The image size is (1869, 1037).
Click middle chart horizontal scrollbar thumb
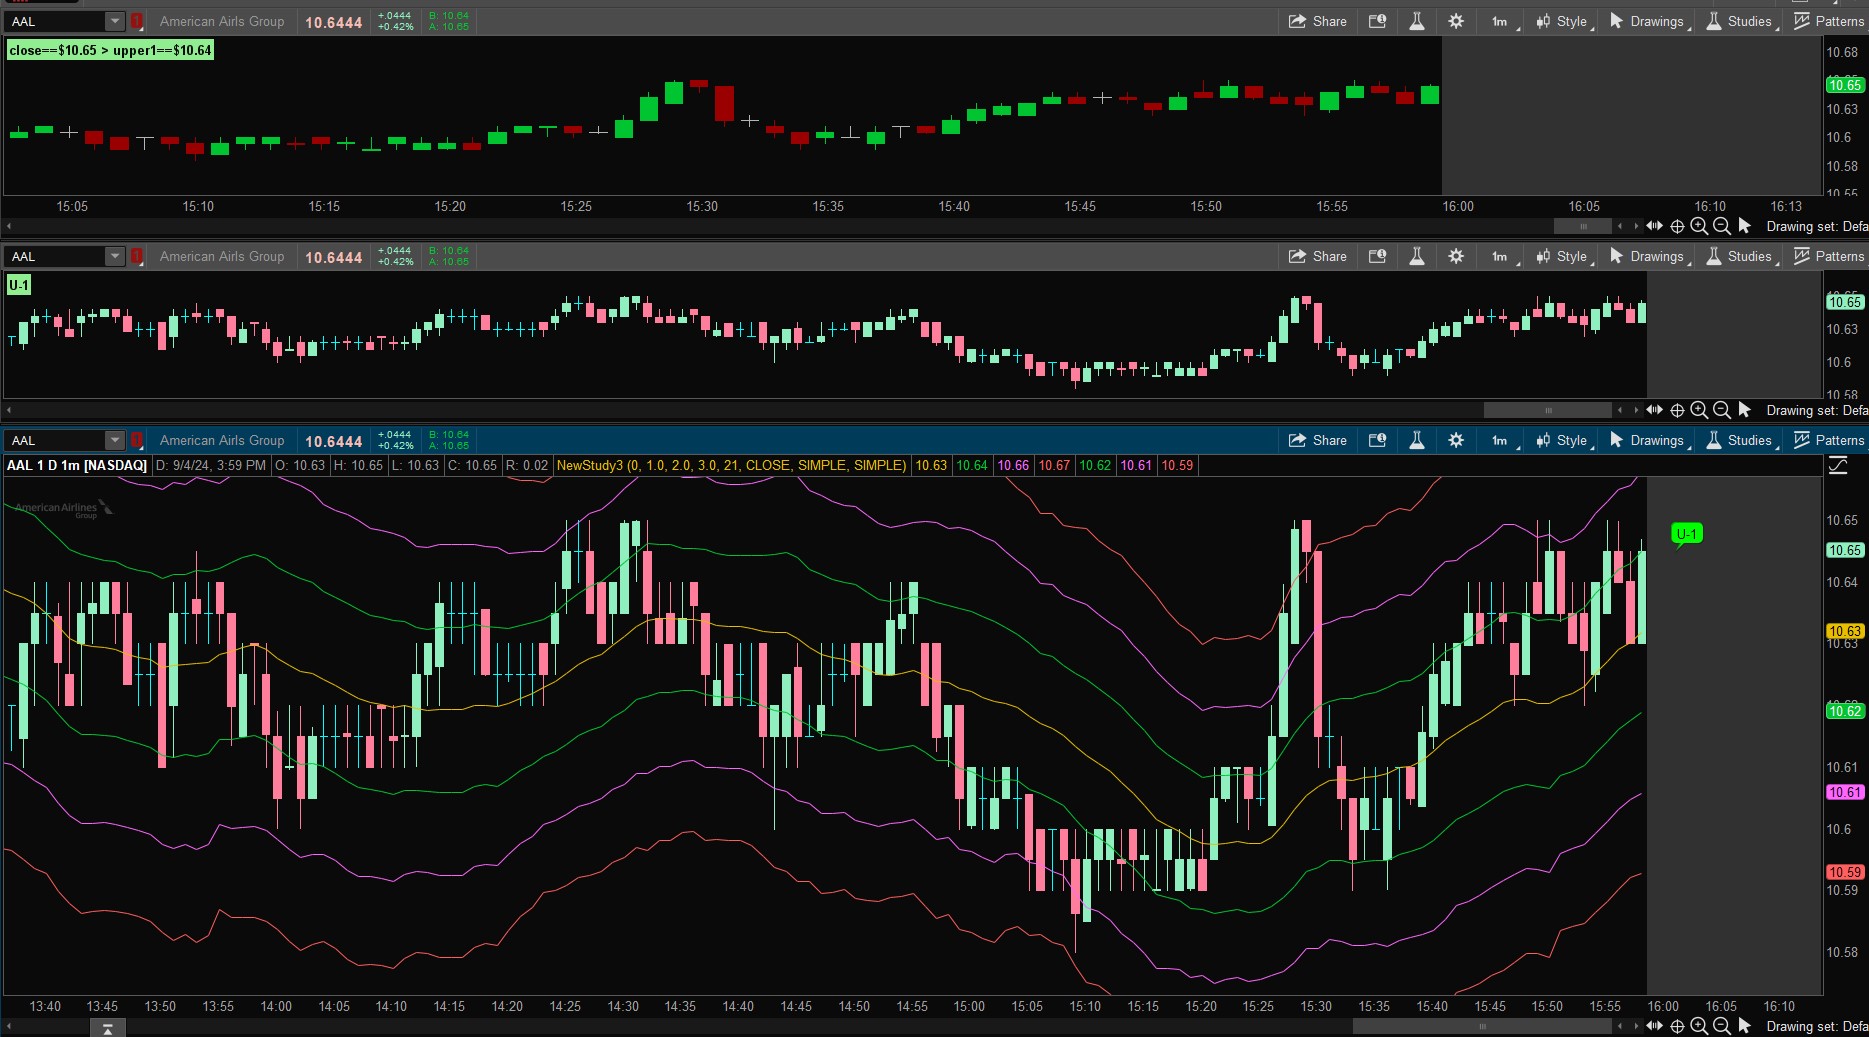[1548, 410]
